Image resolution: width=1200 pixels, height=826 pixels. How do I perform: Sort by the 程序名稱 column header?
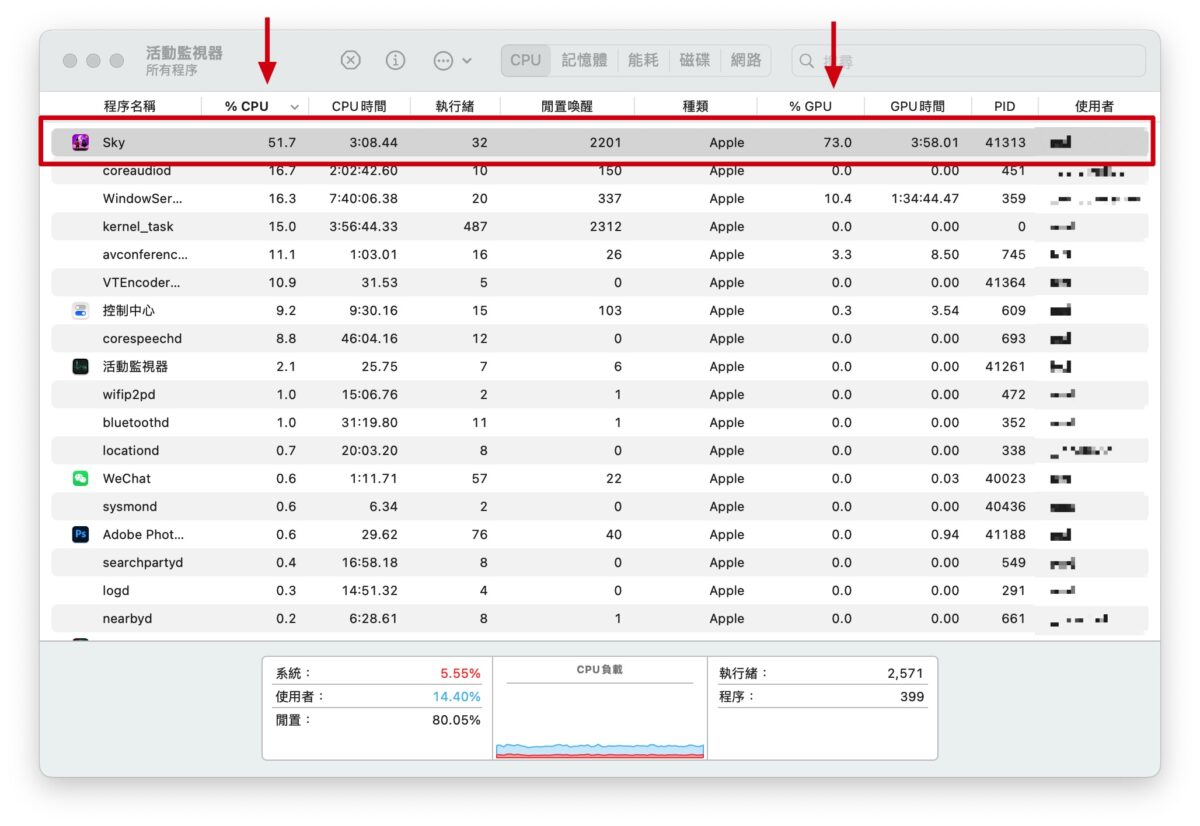(x=130, y=106)
